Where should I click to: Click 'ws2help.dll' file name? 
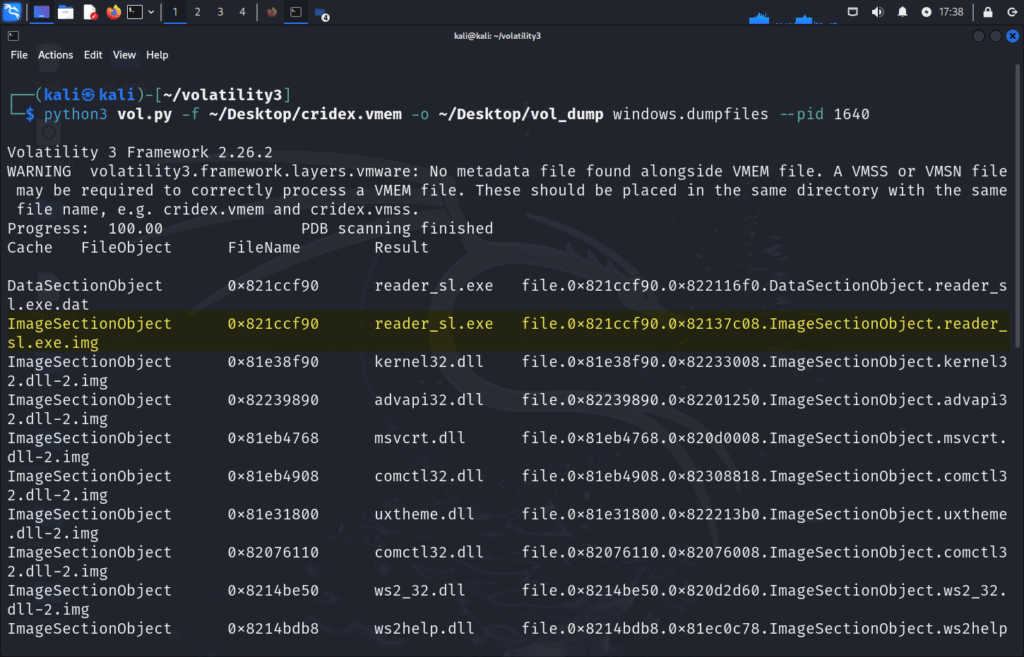coord(424,629)
